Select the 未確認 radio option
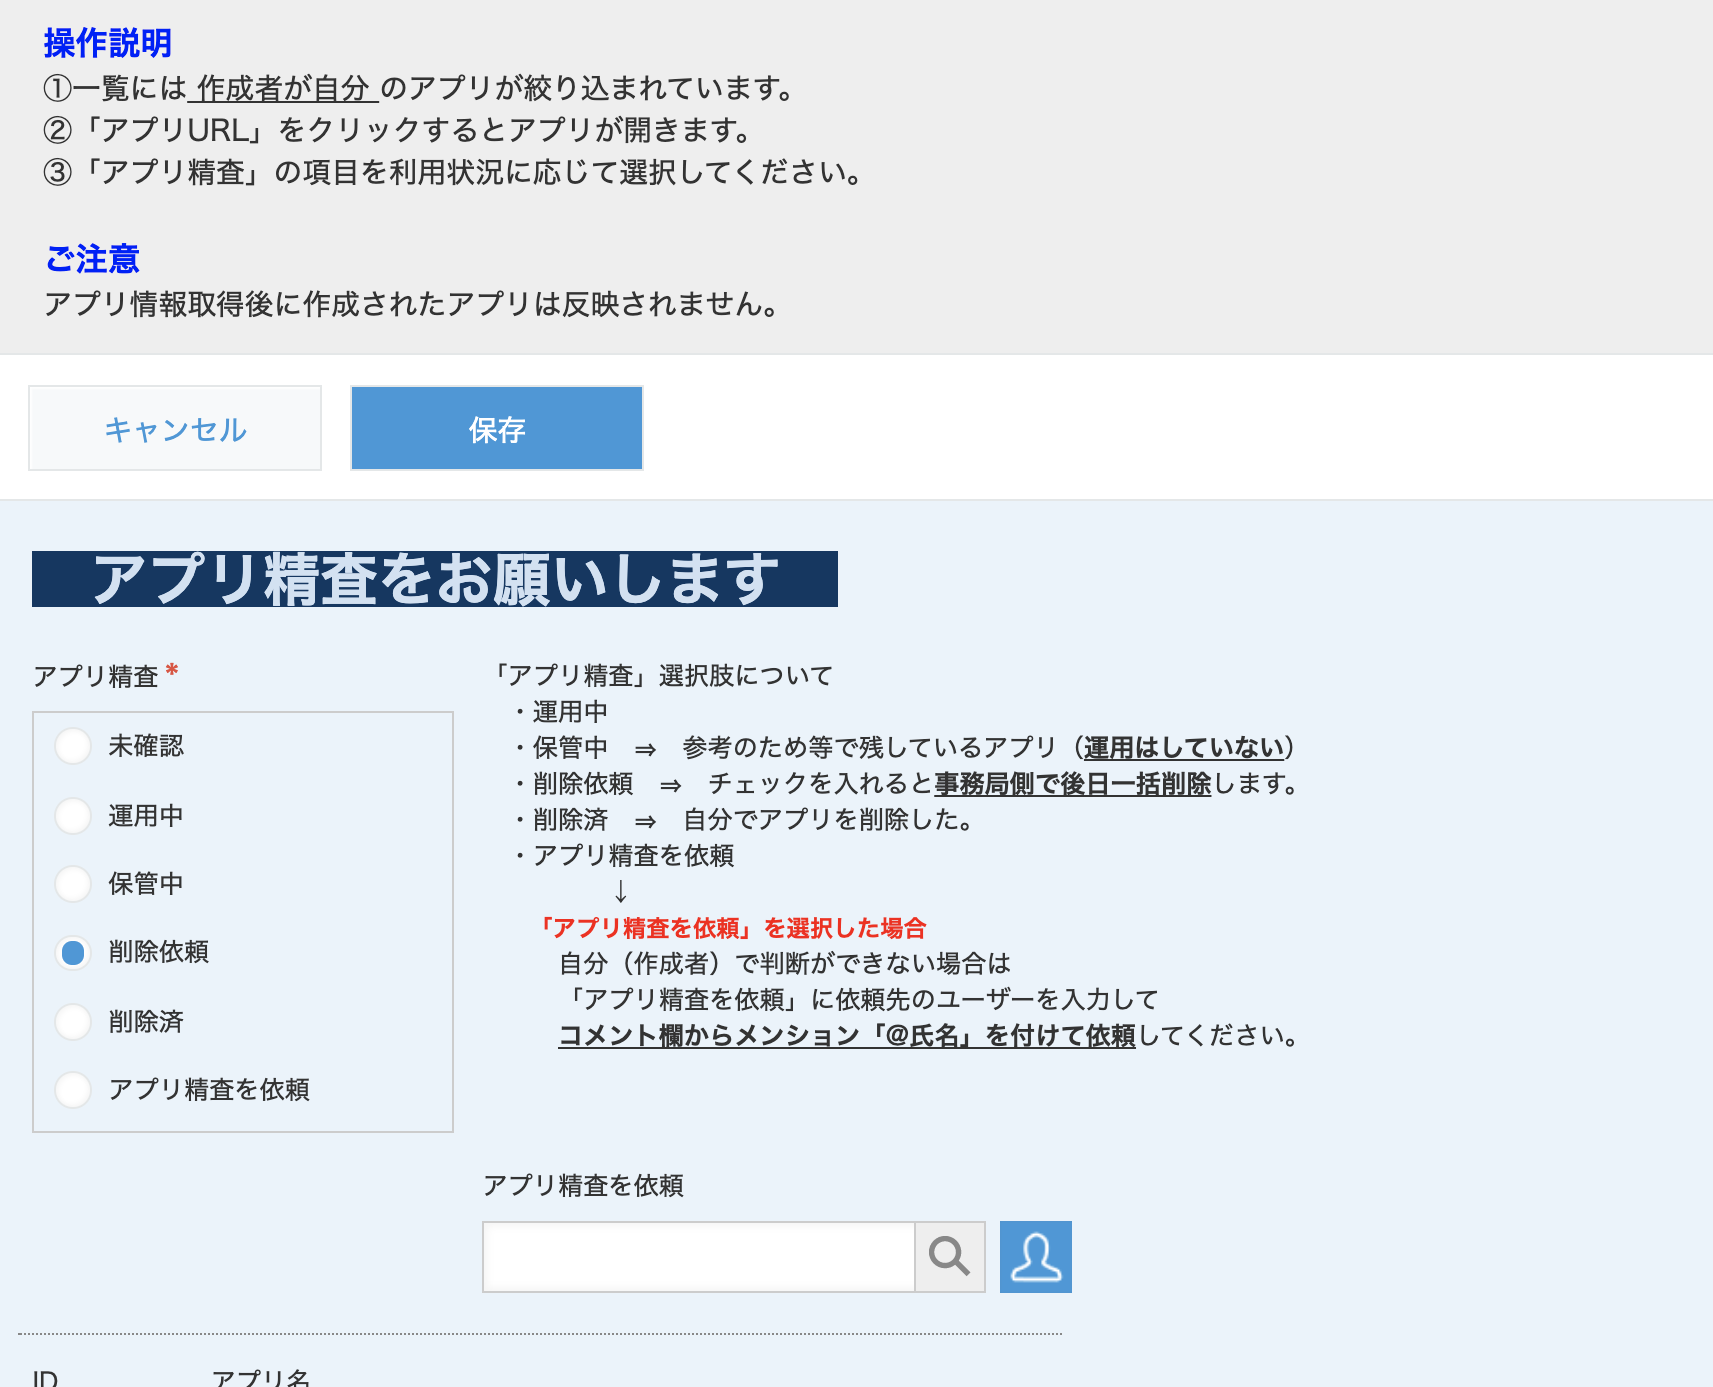Screen dimensions: 1713x1387 pyautogui.click(x=73, y=746)
